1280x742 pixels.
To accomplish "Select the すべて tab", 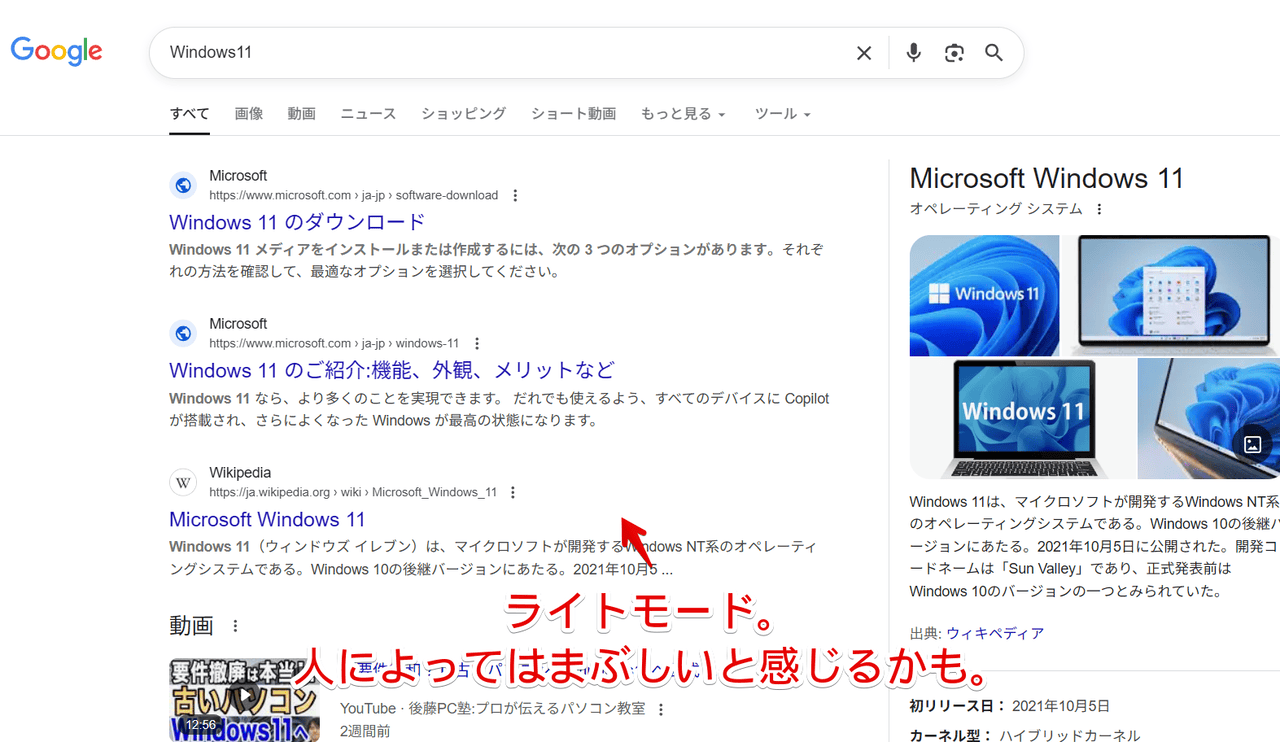I will click(x=189, y=114).
